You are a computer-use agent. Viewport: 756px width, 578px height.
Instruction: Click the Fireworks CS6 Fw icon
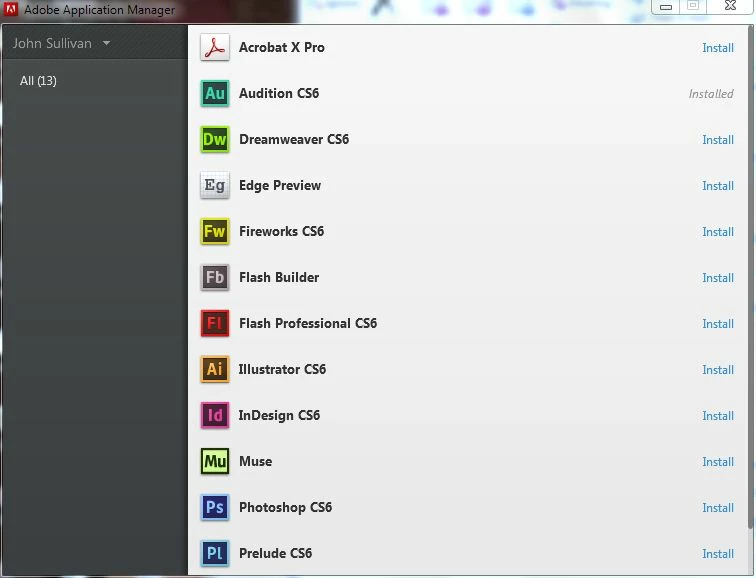215,231
